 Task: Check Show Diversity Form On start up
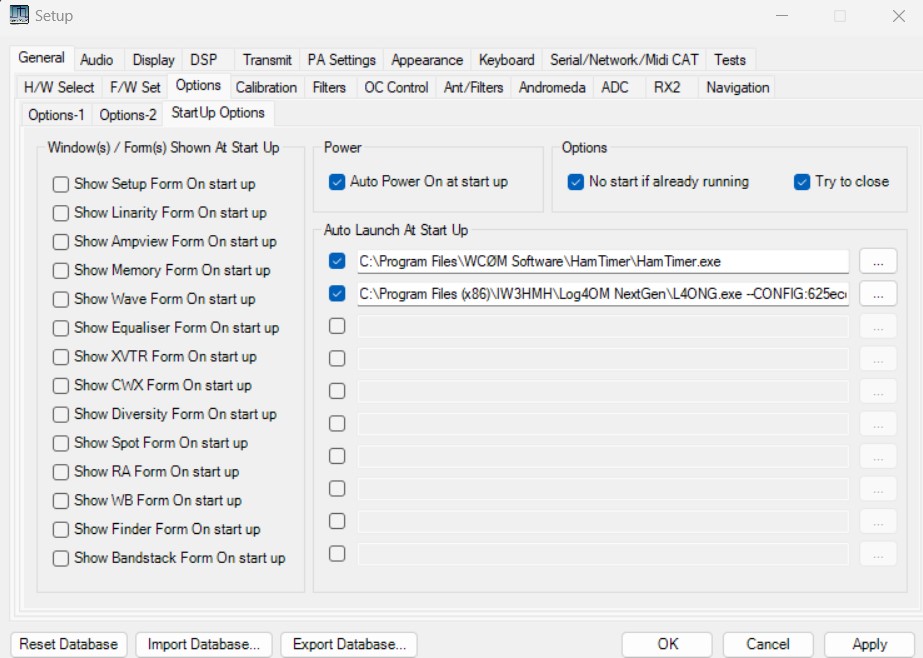[x=61, y=414]
